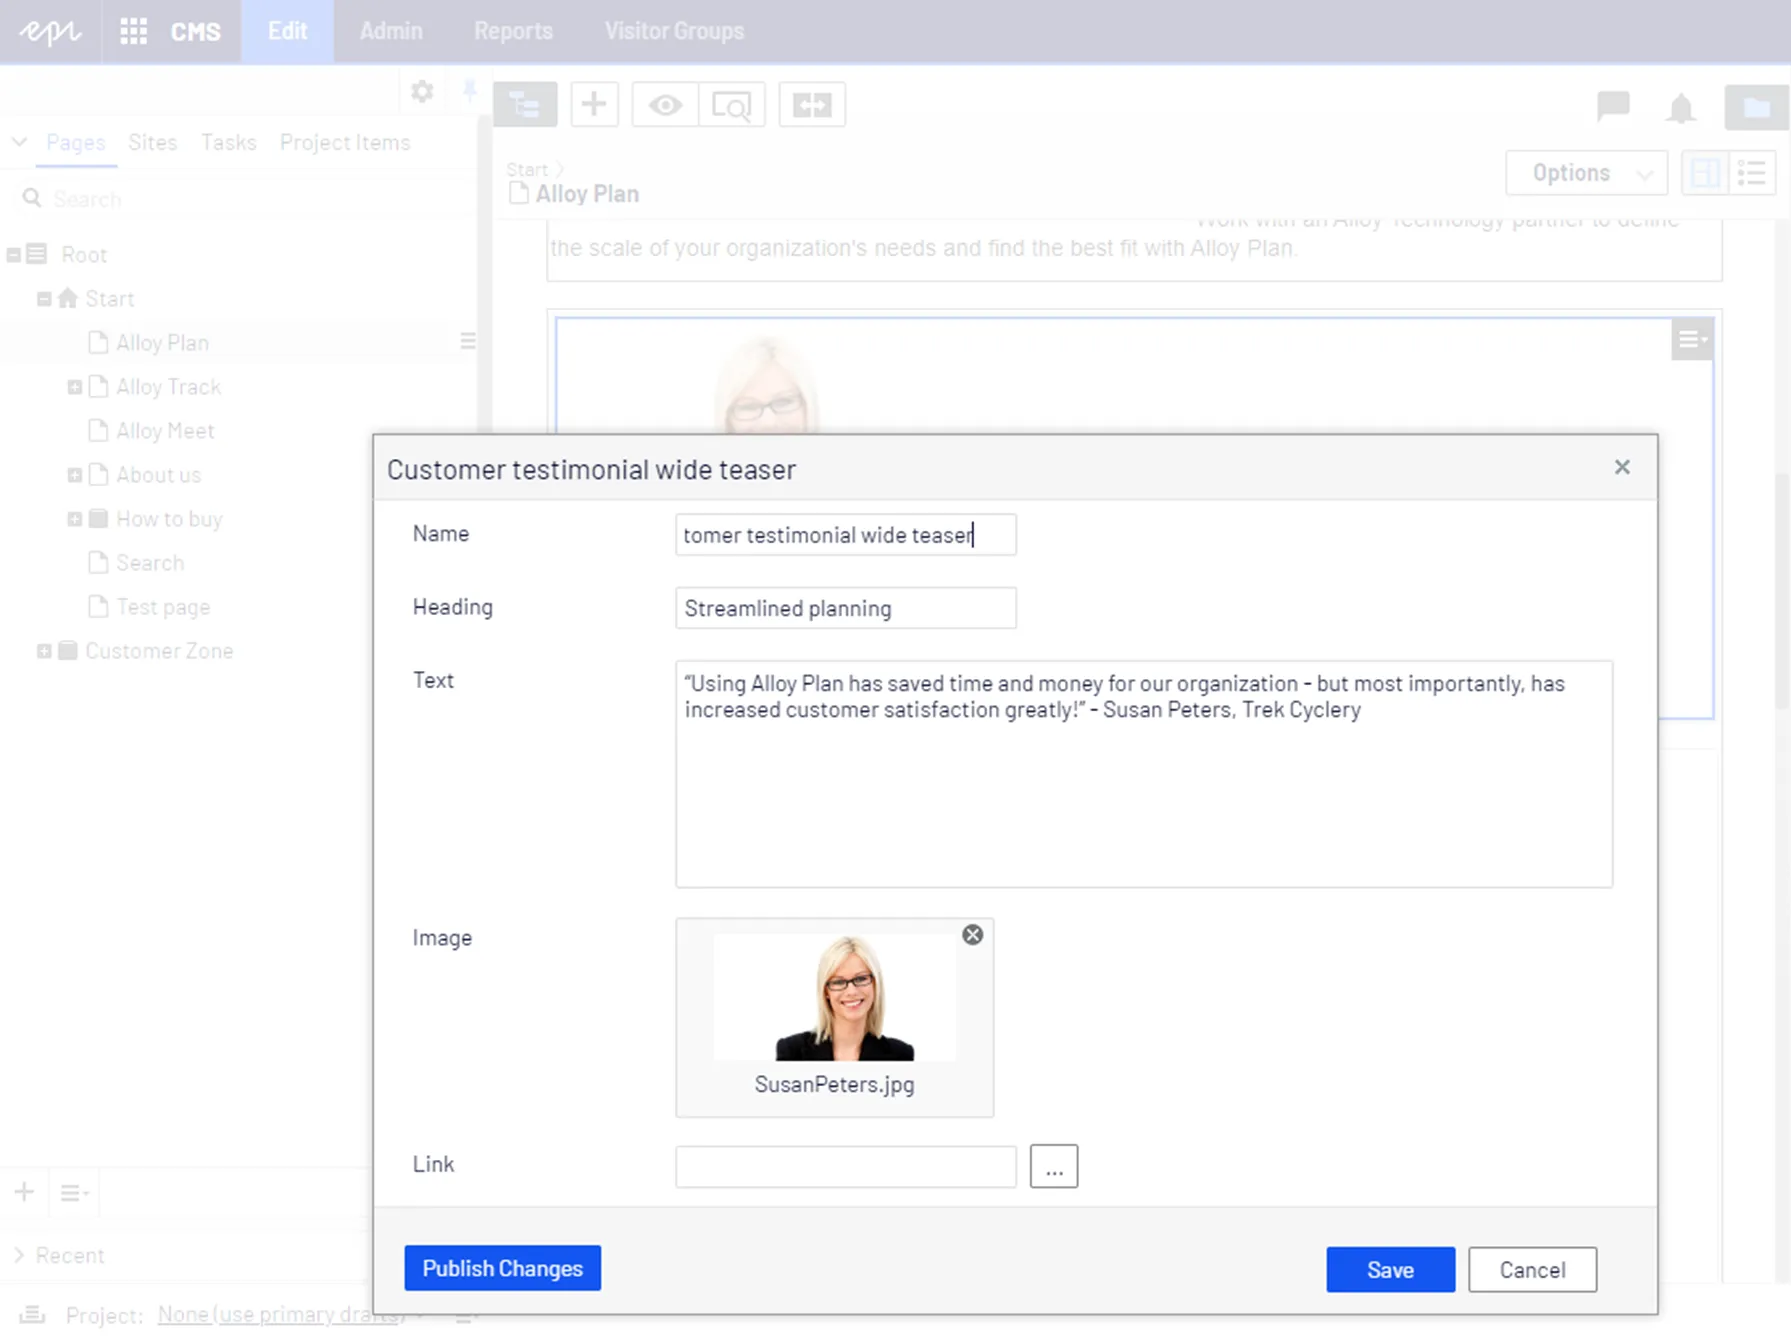Focus the Name input field
This screenshot has height=1343, width=1791.
point(846,535)
